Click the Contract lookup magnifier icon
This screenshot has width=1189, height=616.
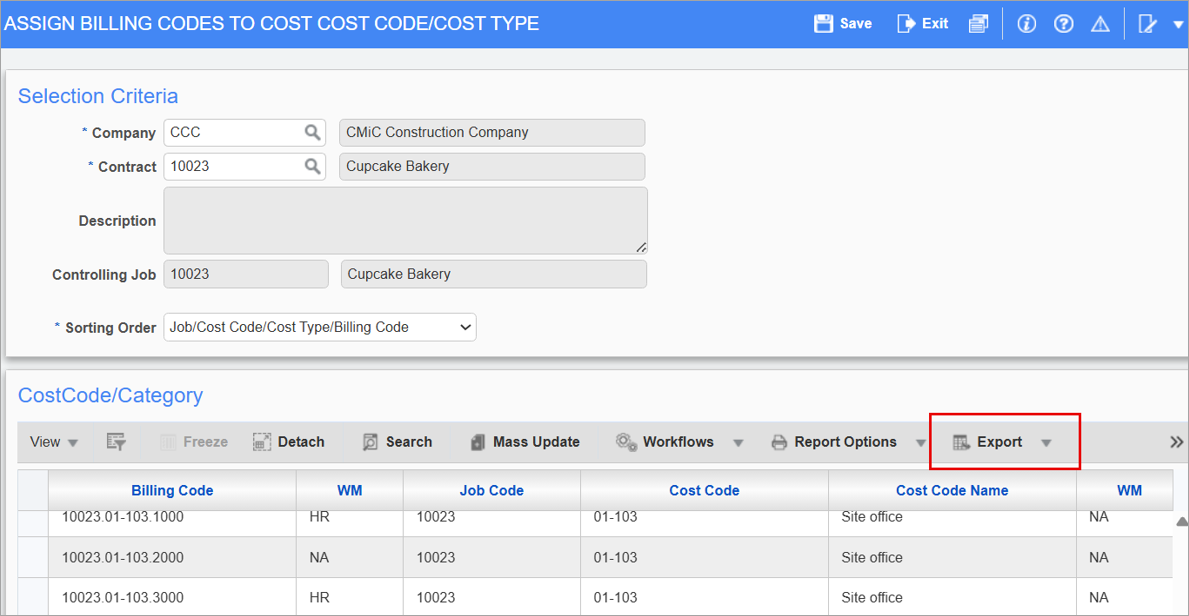pyautogui.click(x=312, y=166)
